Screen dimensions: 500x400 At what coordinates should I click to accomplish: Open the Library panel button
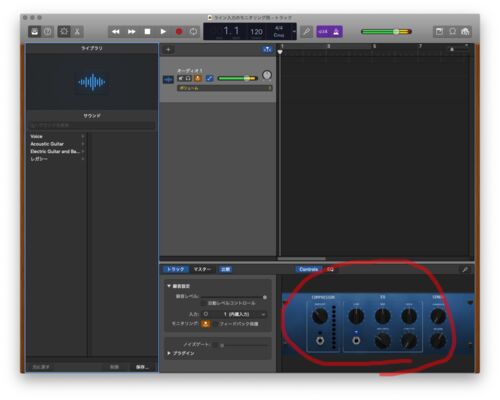pyautogui.click(x=34, y=32)
